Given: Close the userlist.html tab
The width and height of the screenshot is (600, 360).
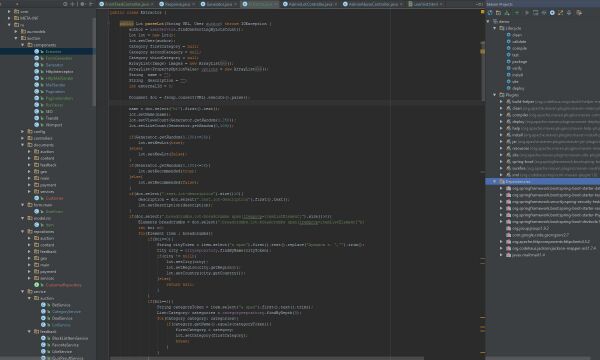Looking at the screenshot, I should click(x=441, y=4).
